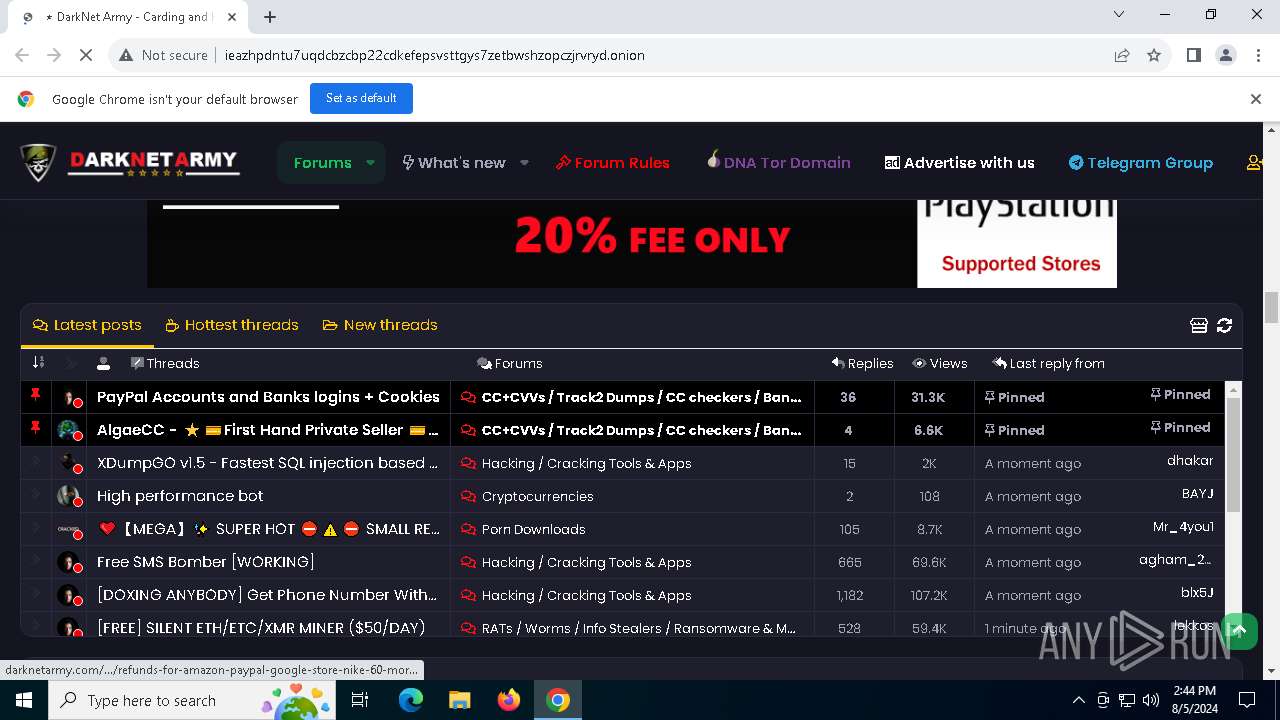Open user dhakar's profile

(x=1190, y=461)
